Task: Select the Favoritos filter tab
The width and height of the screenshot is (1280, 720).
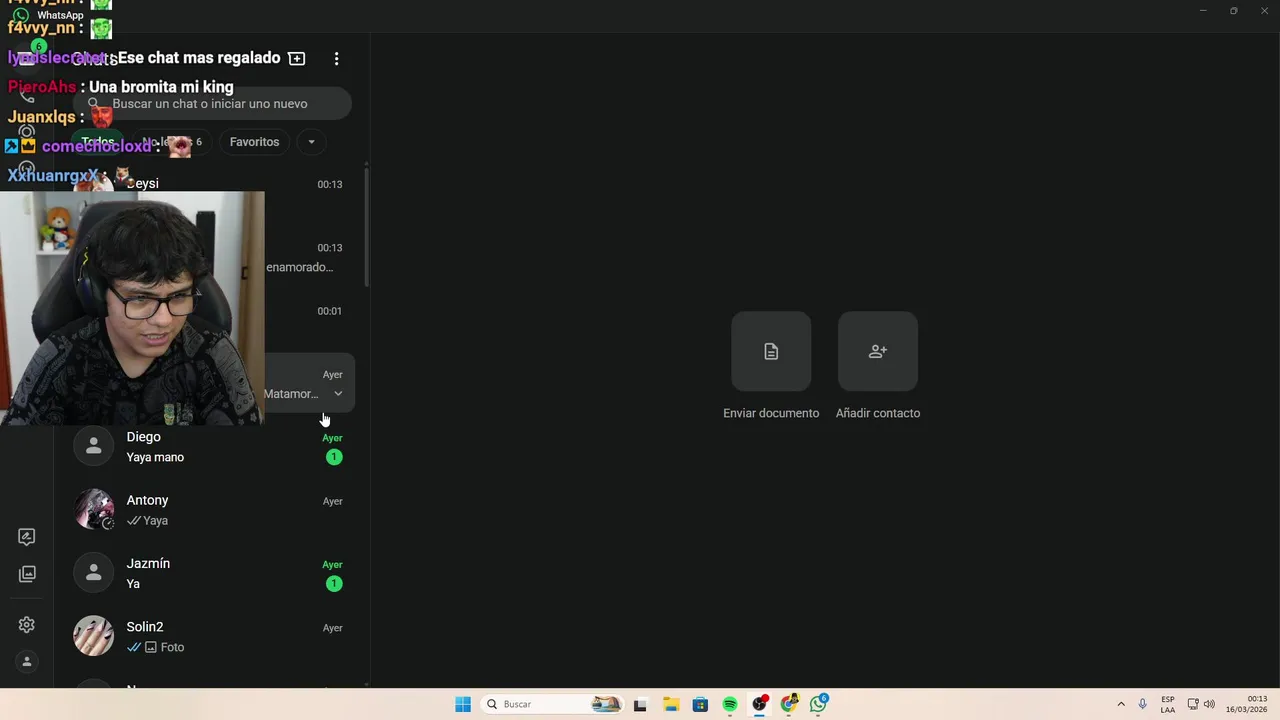Action: tap(254, 142)
